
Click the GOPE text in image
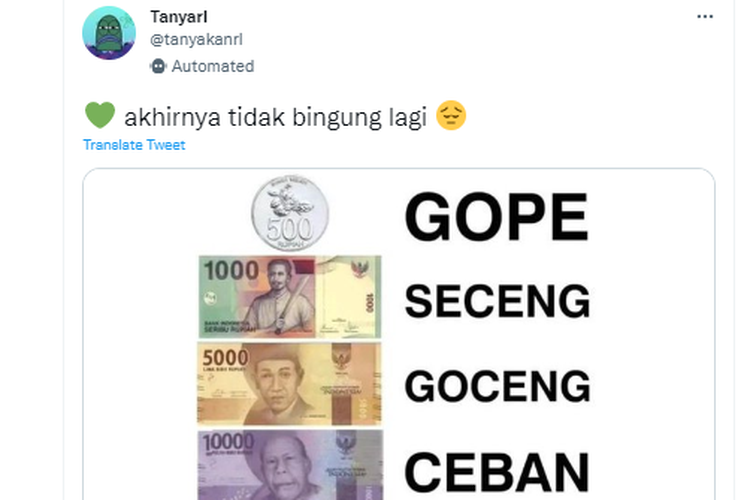click(496, 217)
